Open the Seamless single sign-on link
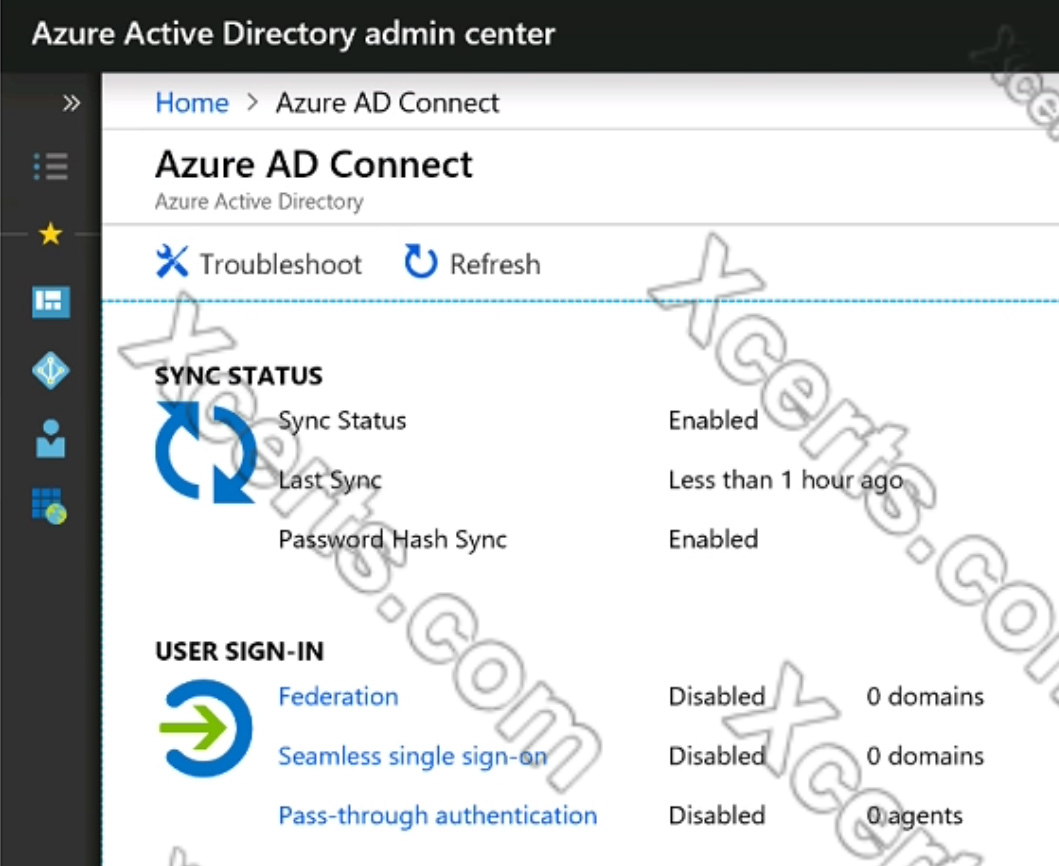1059x866 pixels. pos(413,756)
